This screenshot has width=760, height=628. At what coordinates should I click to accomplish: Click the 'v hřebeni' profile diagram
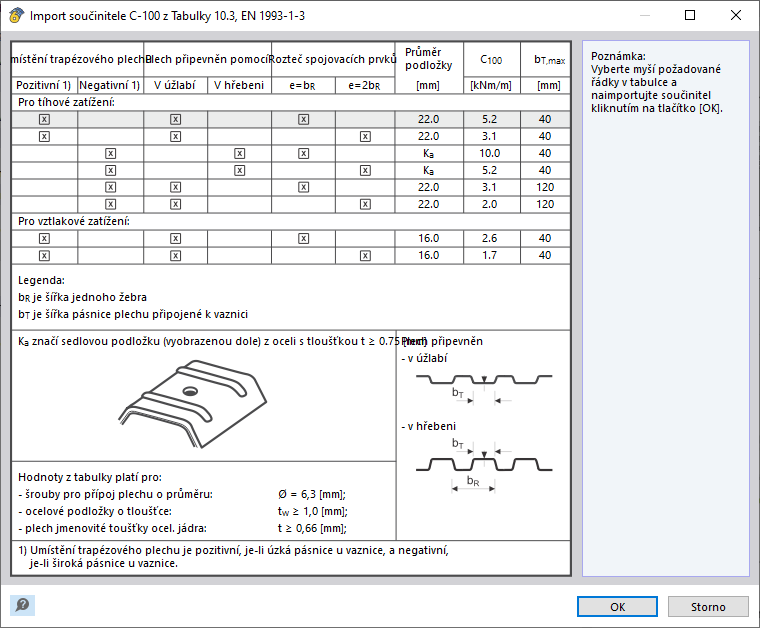tap(484, 465)
